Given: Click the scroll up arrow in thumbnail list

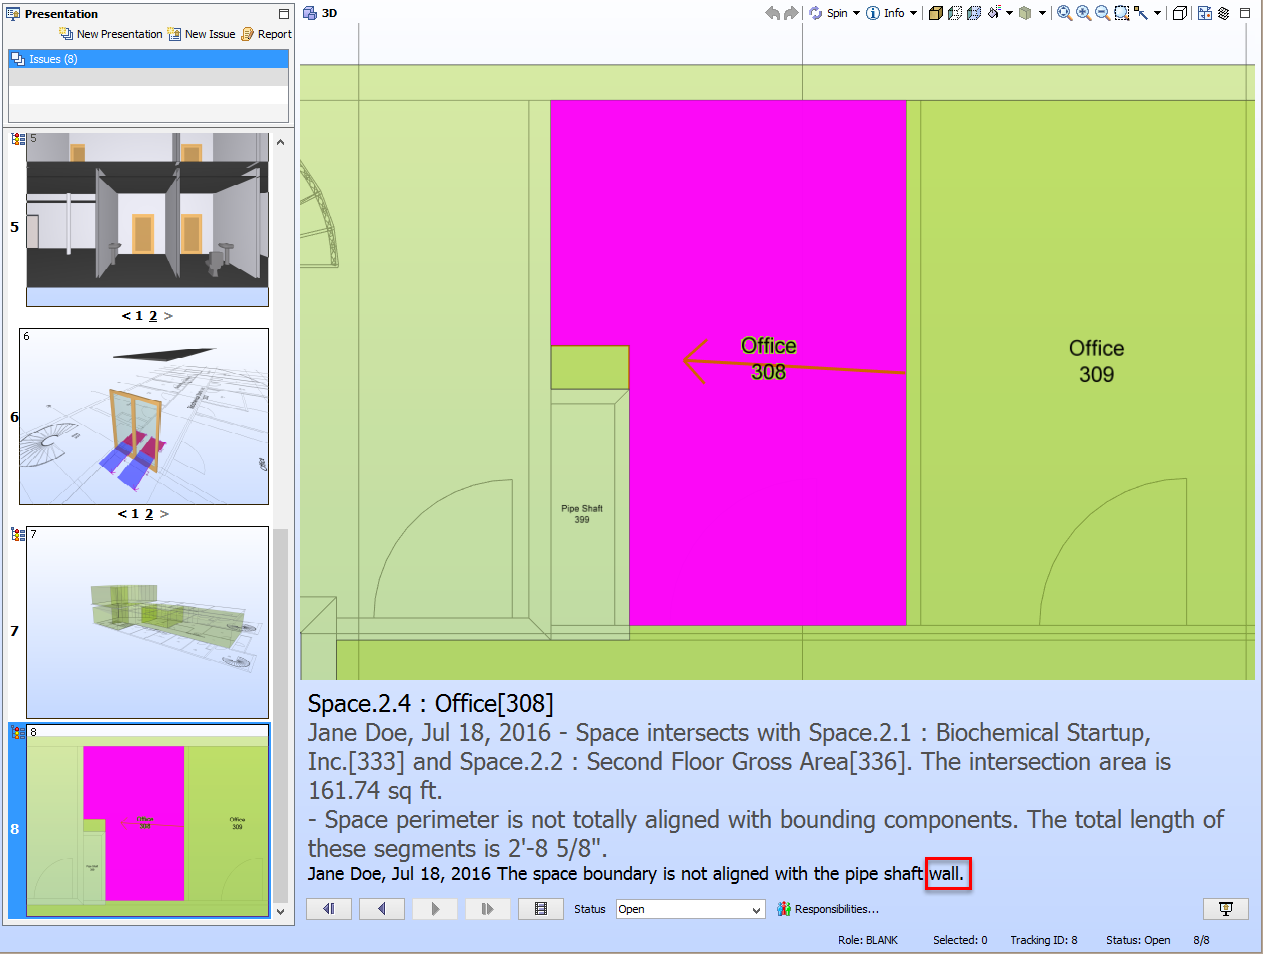Looking at the screenshot, I should pos(281,142).
